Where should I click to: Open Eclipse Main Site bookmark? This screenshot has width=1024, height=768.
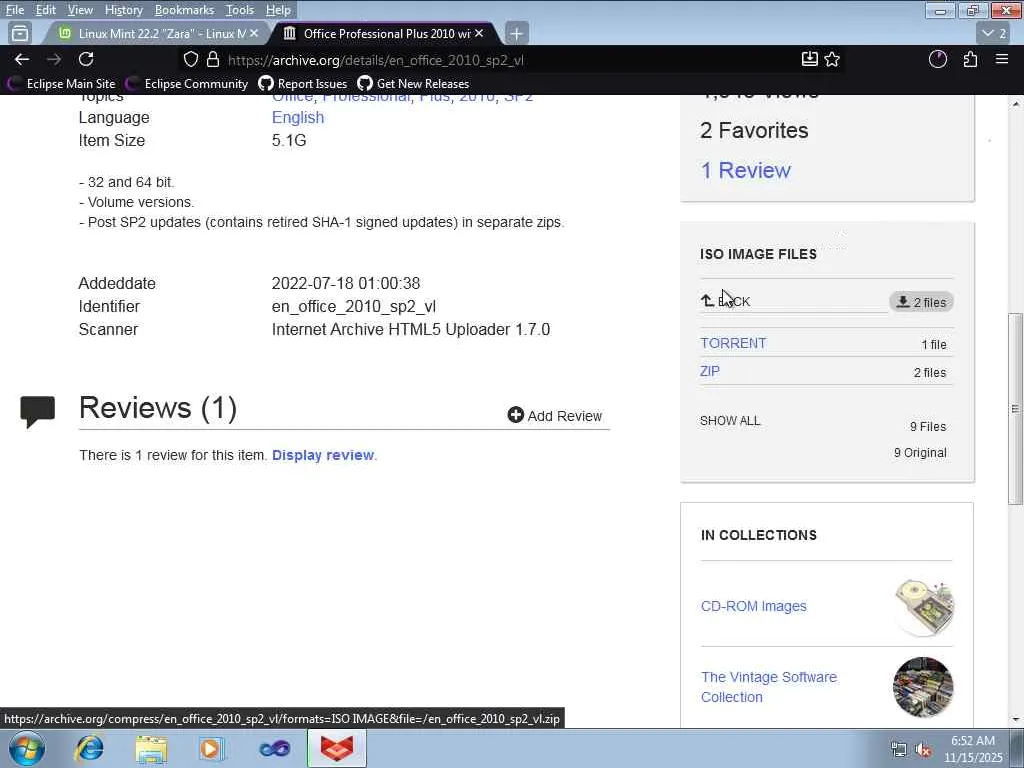pos(61,84)
